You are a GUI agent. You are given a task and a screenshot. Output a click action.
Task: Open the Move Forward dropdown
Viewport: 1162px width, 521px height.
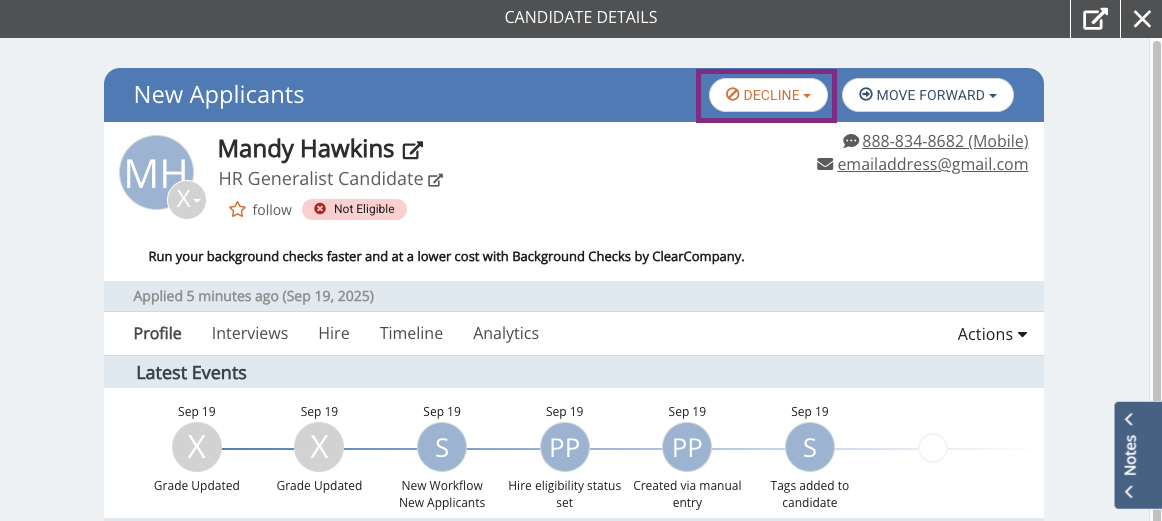927,95
